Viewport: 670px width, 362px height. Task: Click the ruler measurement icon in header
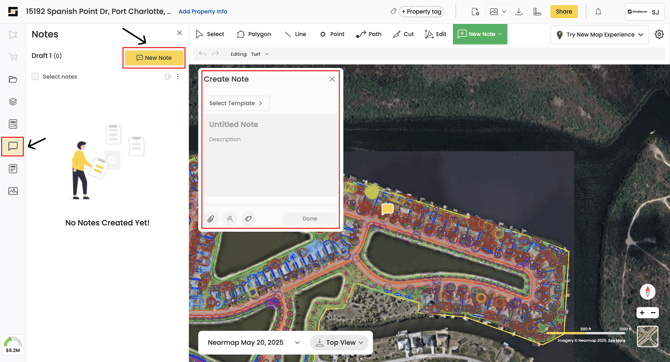pyautogui.click(x=537, y=12)
